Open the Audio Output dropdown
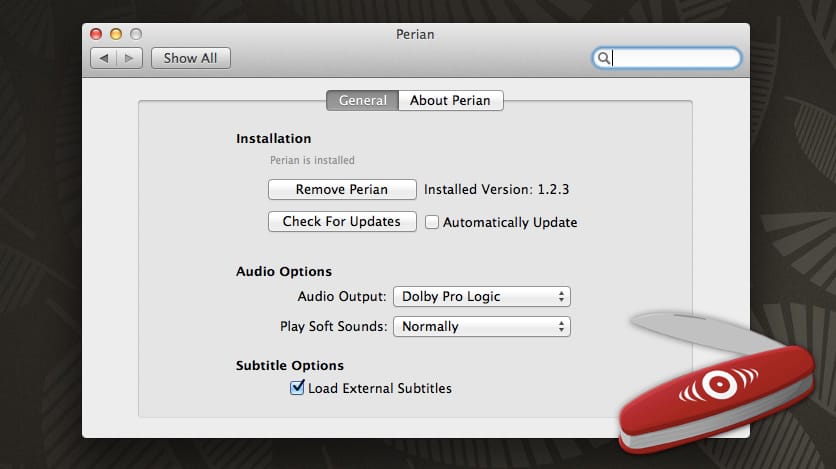 pyautogui.click(x=482, y=296)
